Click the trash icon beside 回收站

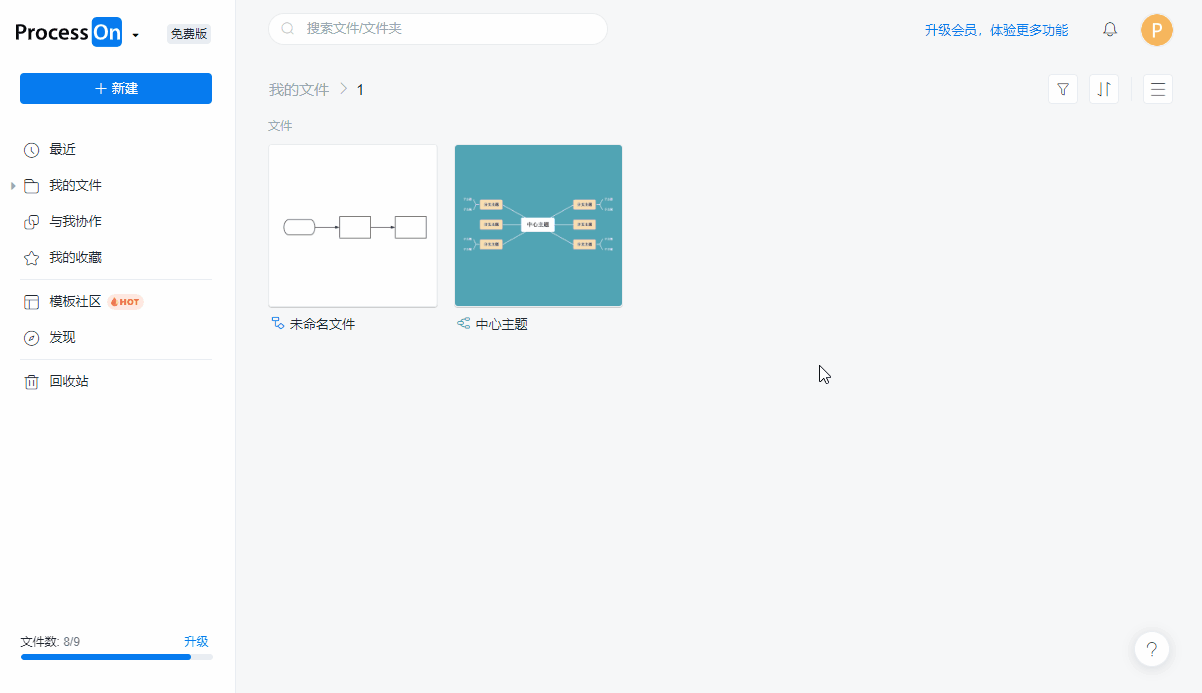pos(31,382)
